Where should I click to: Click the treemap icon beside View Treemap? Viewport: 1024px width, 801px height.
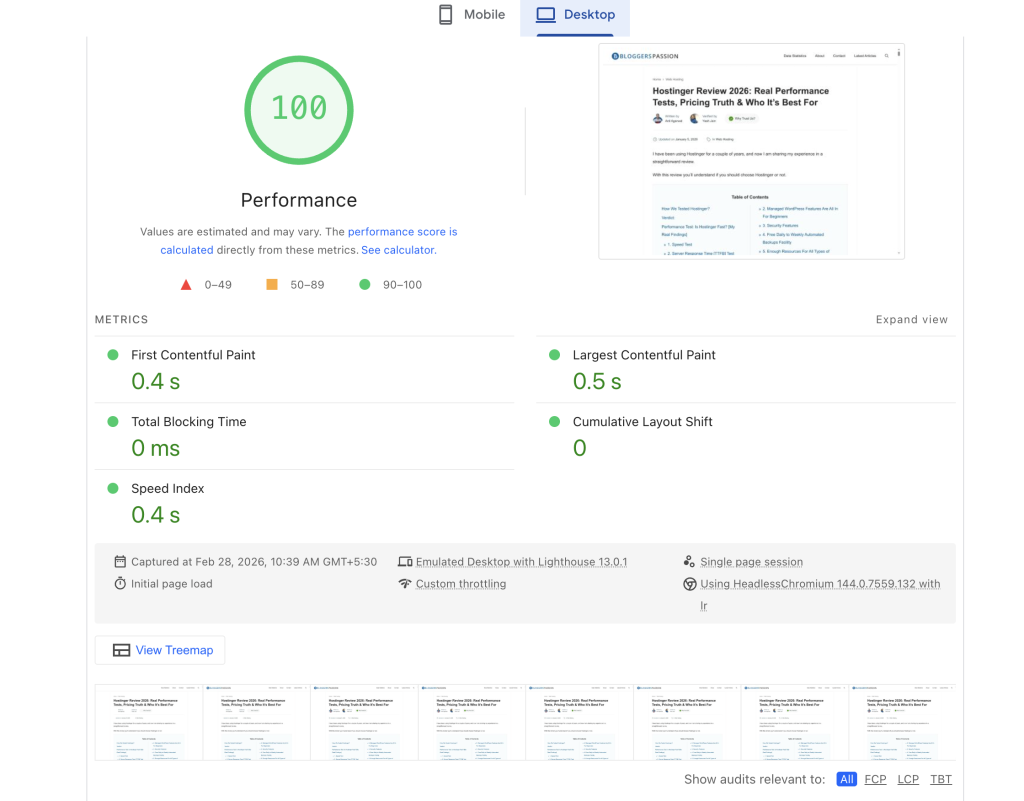click(121, 650)
